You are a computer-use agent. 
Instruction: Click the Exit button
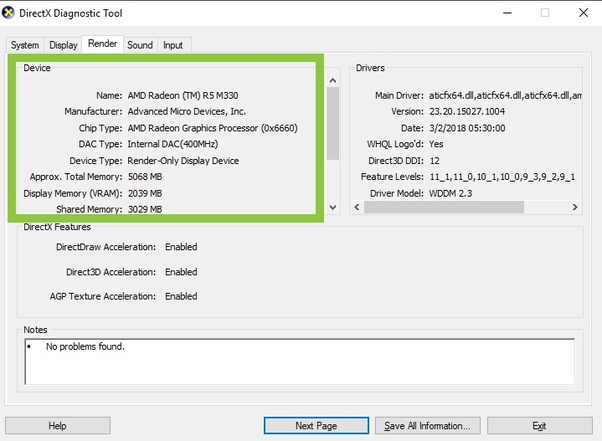(x=539, y=426)
